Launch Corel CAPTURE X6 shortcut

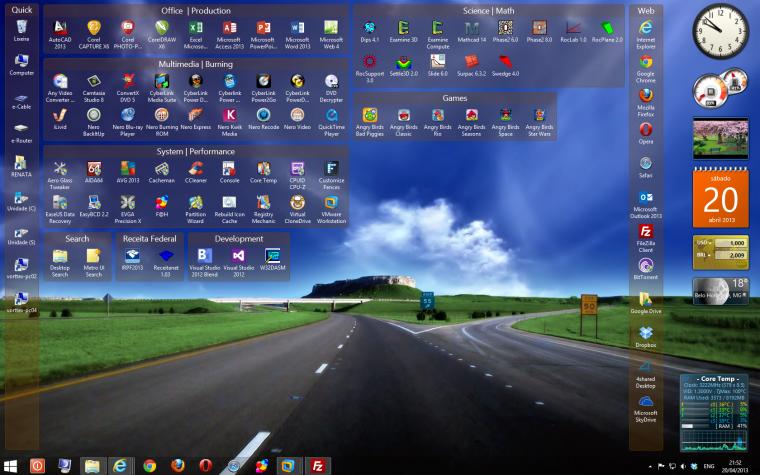pos(94,34)
